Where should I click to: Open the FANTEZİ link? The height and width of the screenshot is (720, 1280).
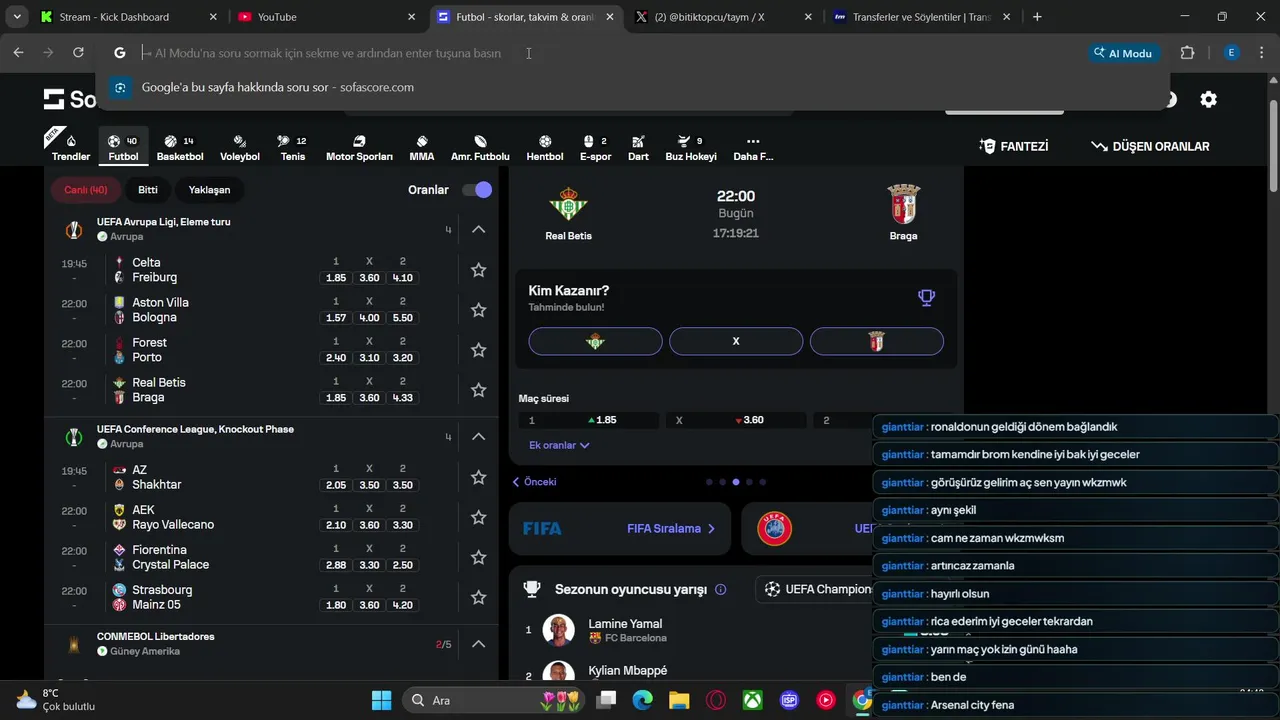1014,146
